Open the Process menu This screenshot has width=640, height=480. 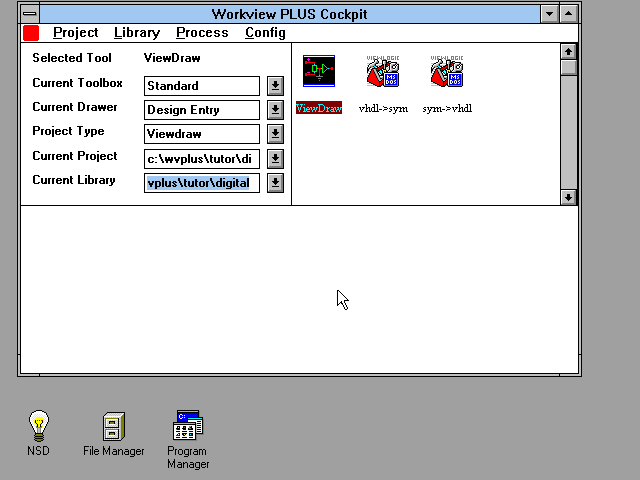point(202,33)
